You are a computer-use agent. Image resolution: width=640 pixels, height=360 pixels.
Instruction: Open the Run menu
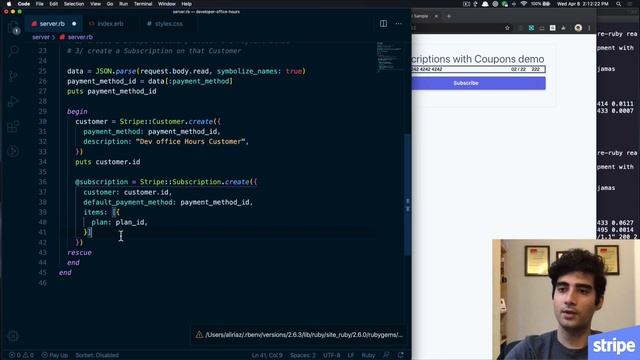(x=123, y=4)
